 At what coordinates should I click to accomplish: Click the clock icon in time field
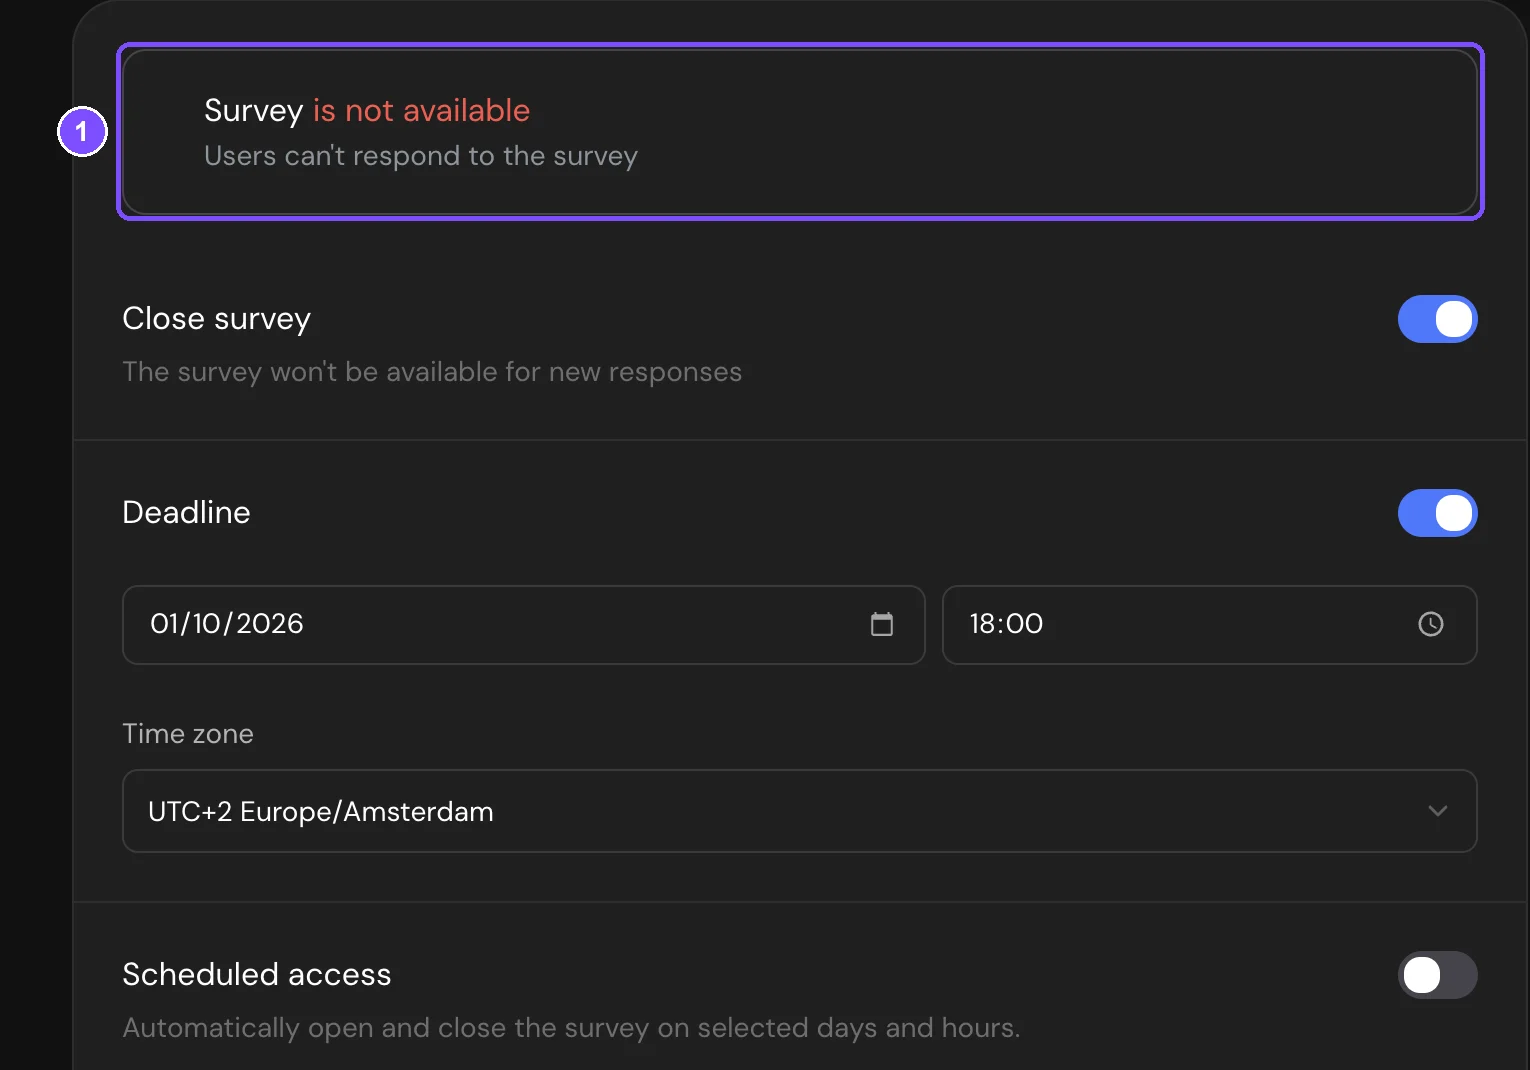point(1431,624)
